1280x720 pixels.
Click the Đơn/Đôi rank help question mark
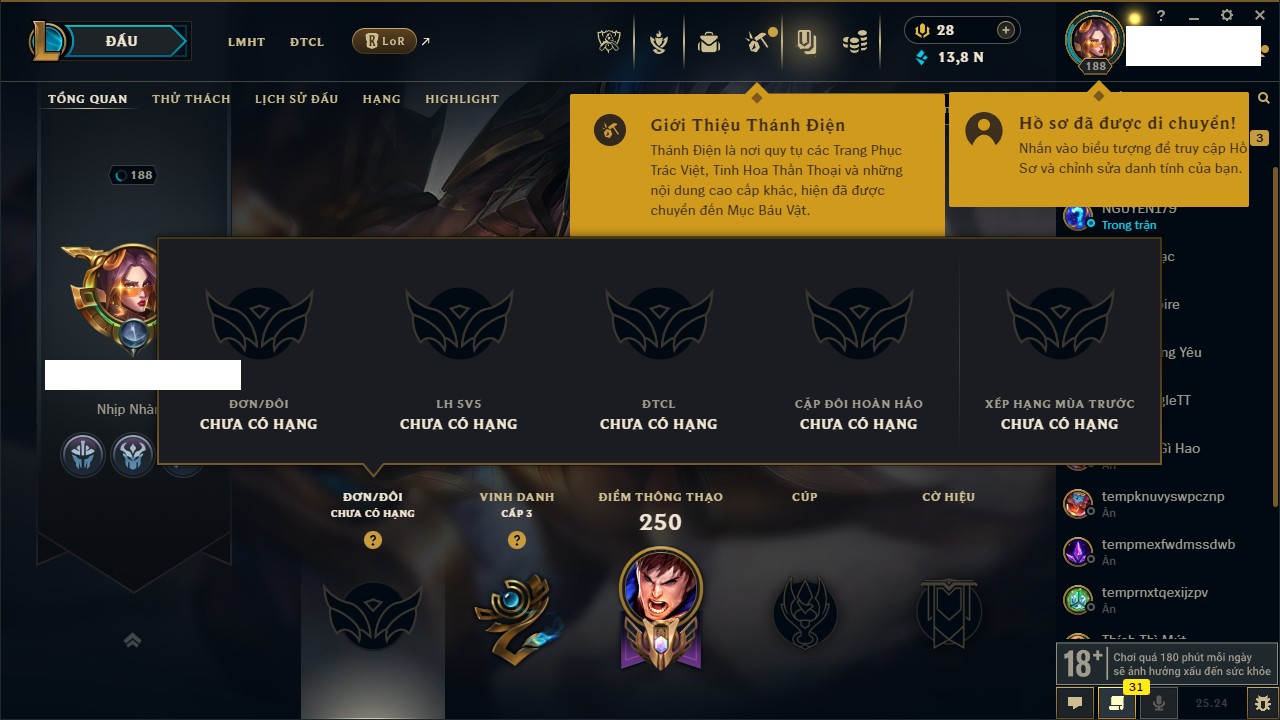point(373,540)
